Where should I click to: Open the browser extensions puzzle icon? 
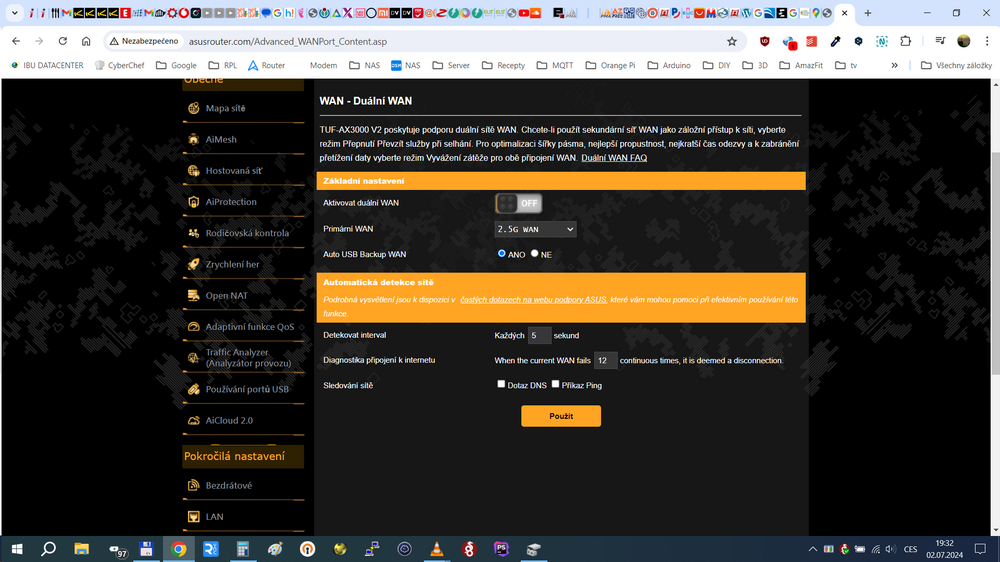[906, 41]
